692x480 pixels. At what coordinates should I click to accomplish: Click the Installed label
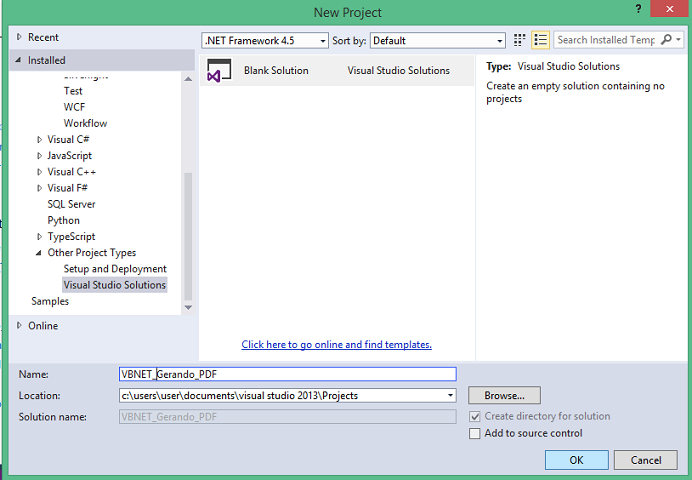click(x=46, y=60)
